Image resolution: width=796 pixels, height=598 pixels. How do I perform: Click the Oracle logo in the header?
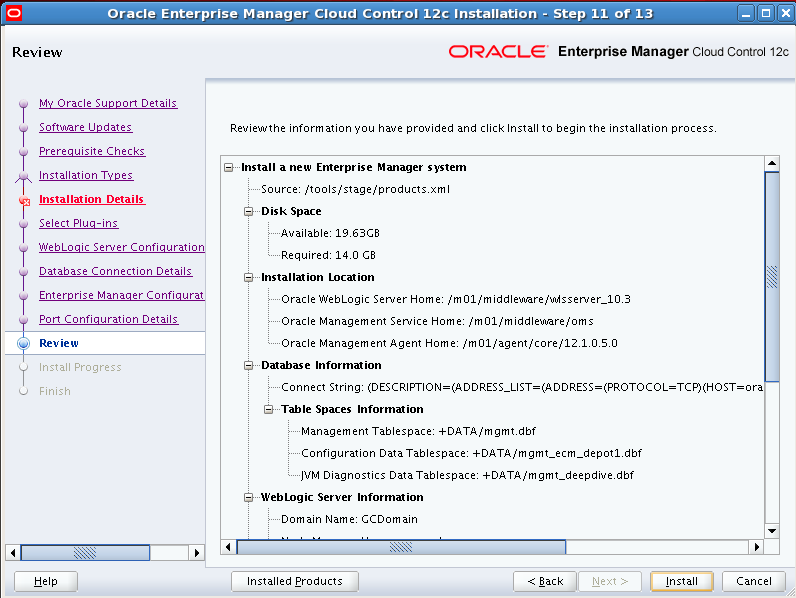pyautogui.click(x=498, y=52)
